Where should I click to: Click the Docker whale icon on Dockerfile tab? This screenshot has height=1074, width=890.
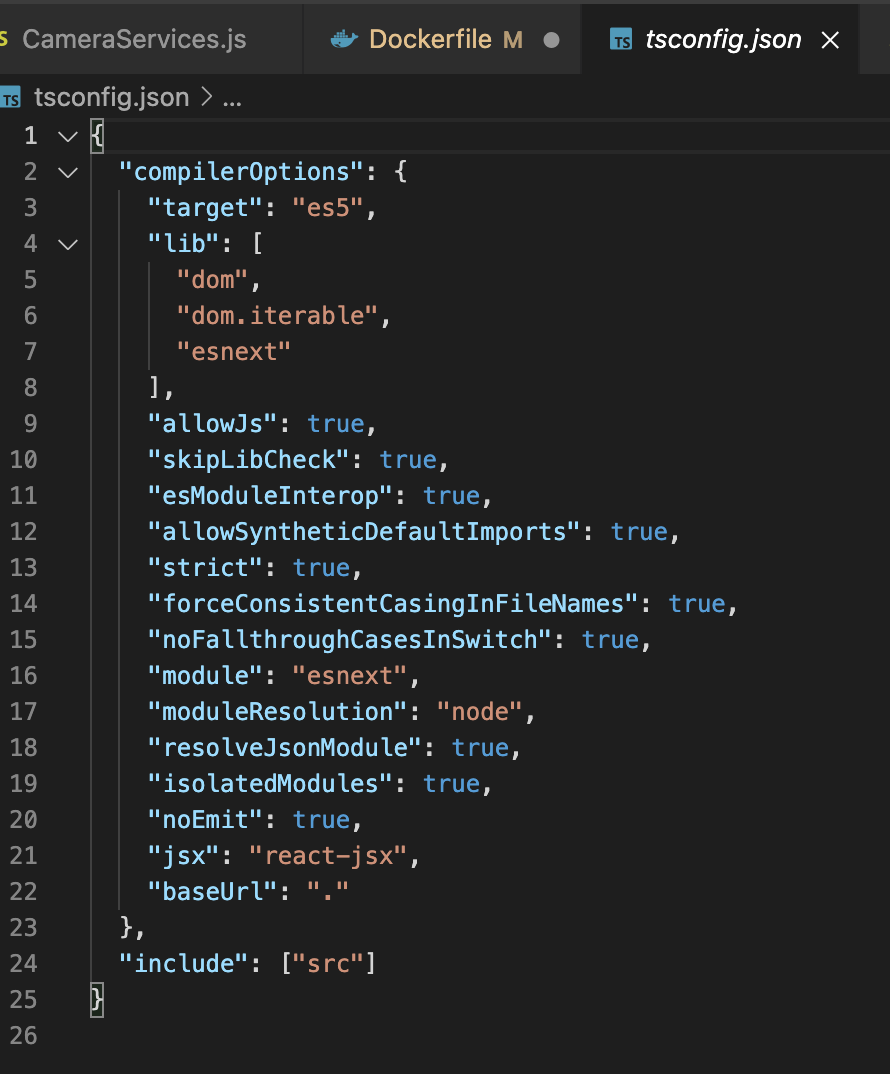pos(344,40)
